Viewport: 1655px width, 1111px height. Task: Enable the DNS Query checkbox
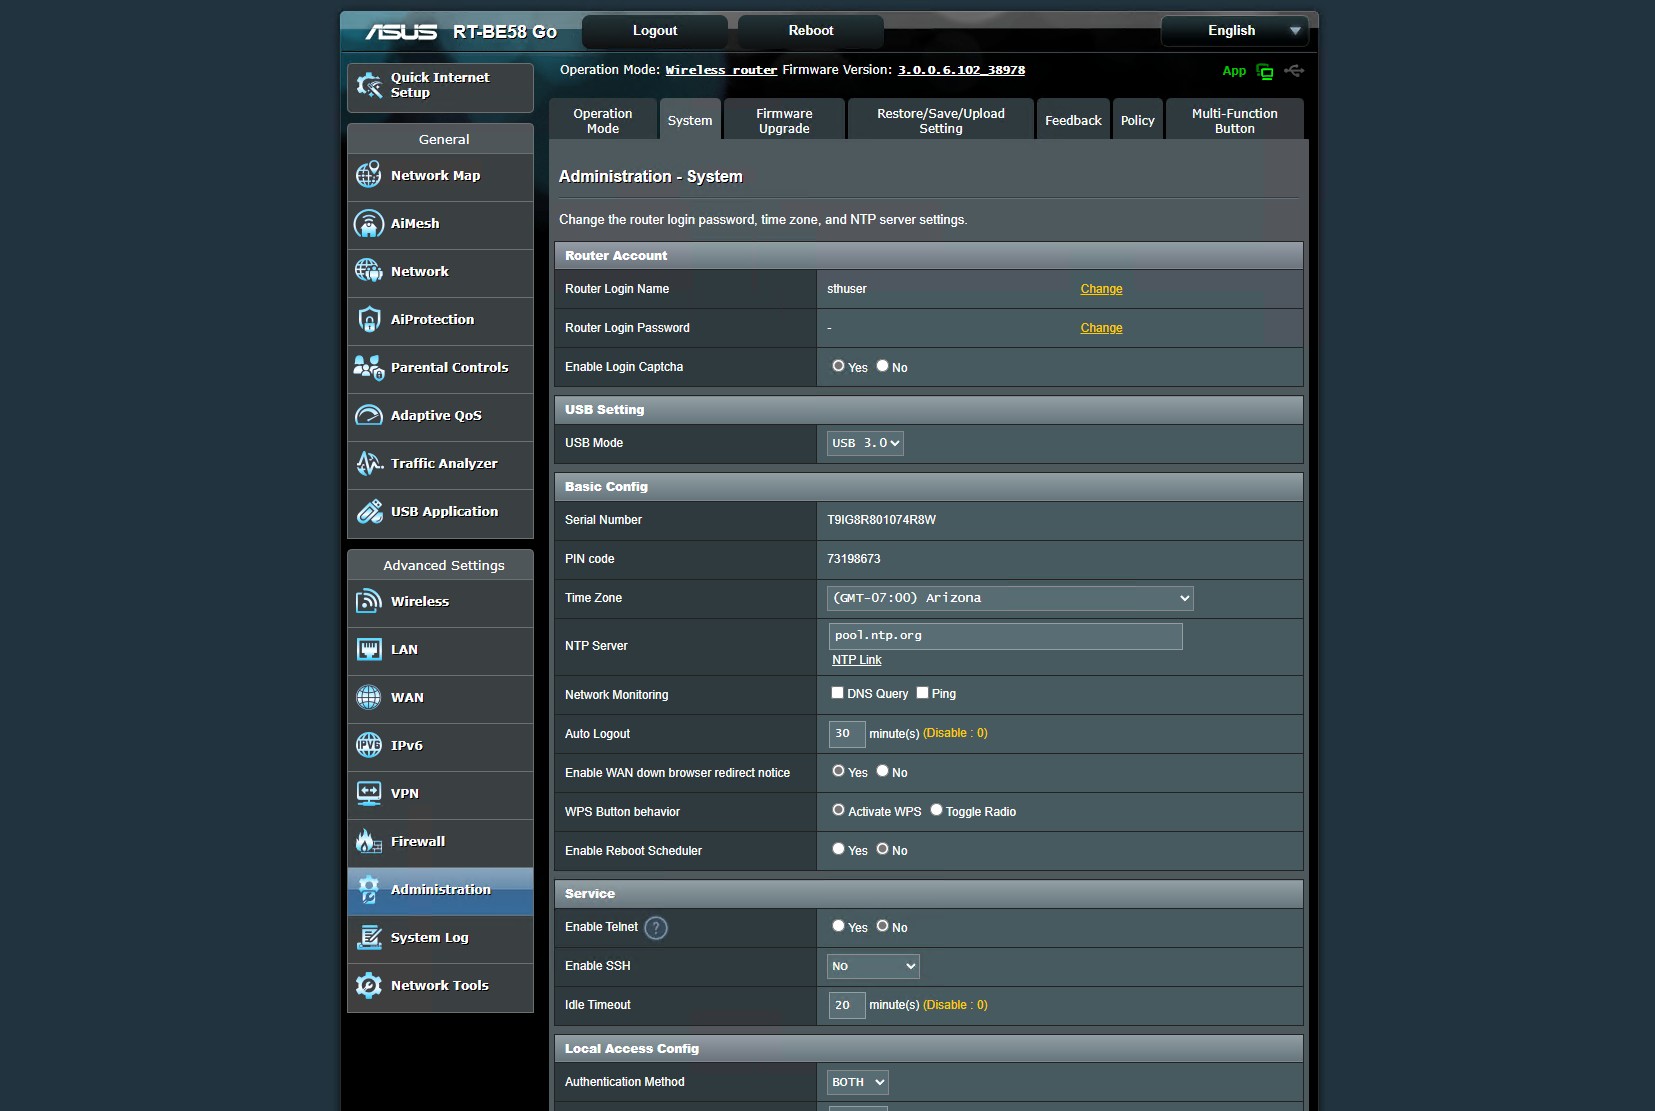tap(838, 693)
